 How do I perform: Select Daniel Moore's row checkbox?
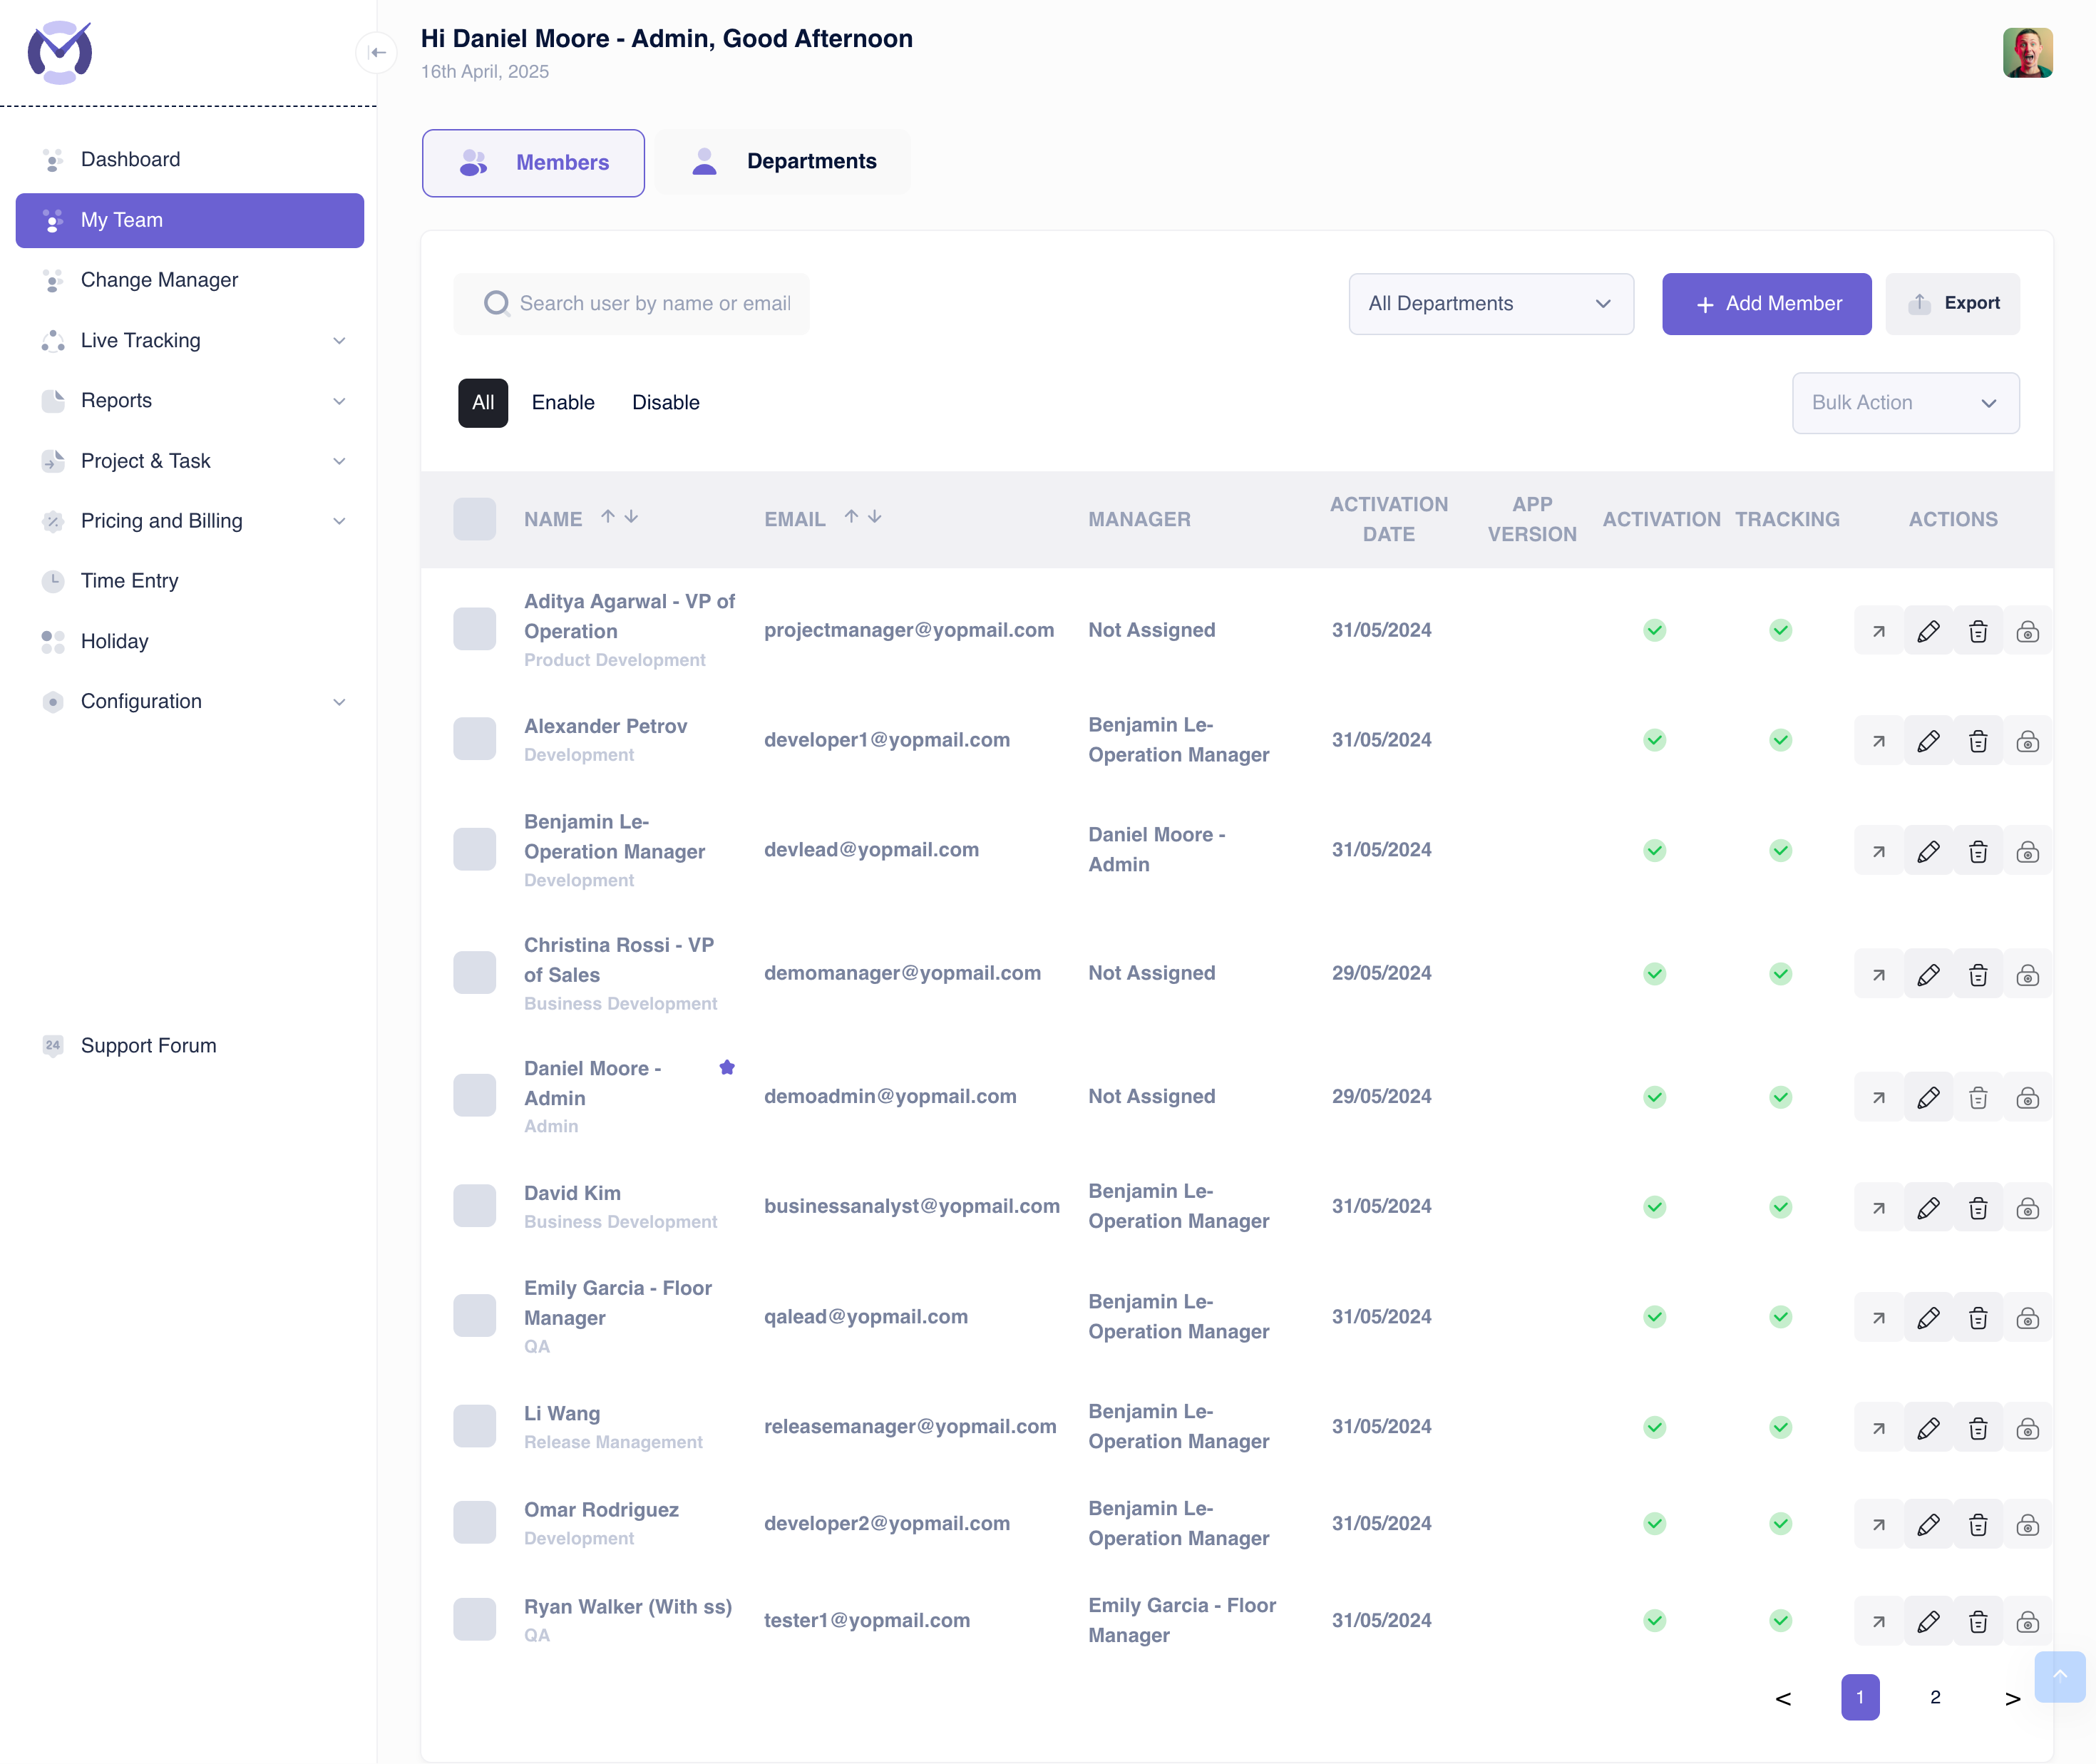click(x=474, y=1096)
